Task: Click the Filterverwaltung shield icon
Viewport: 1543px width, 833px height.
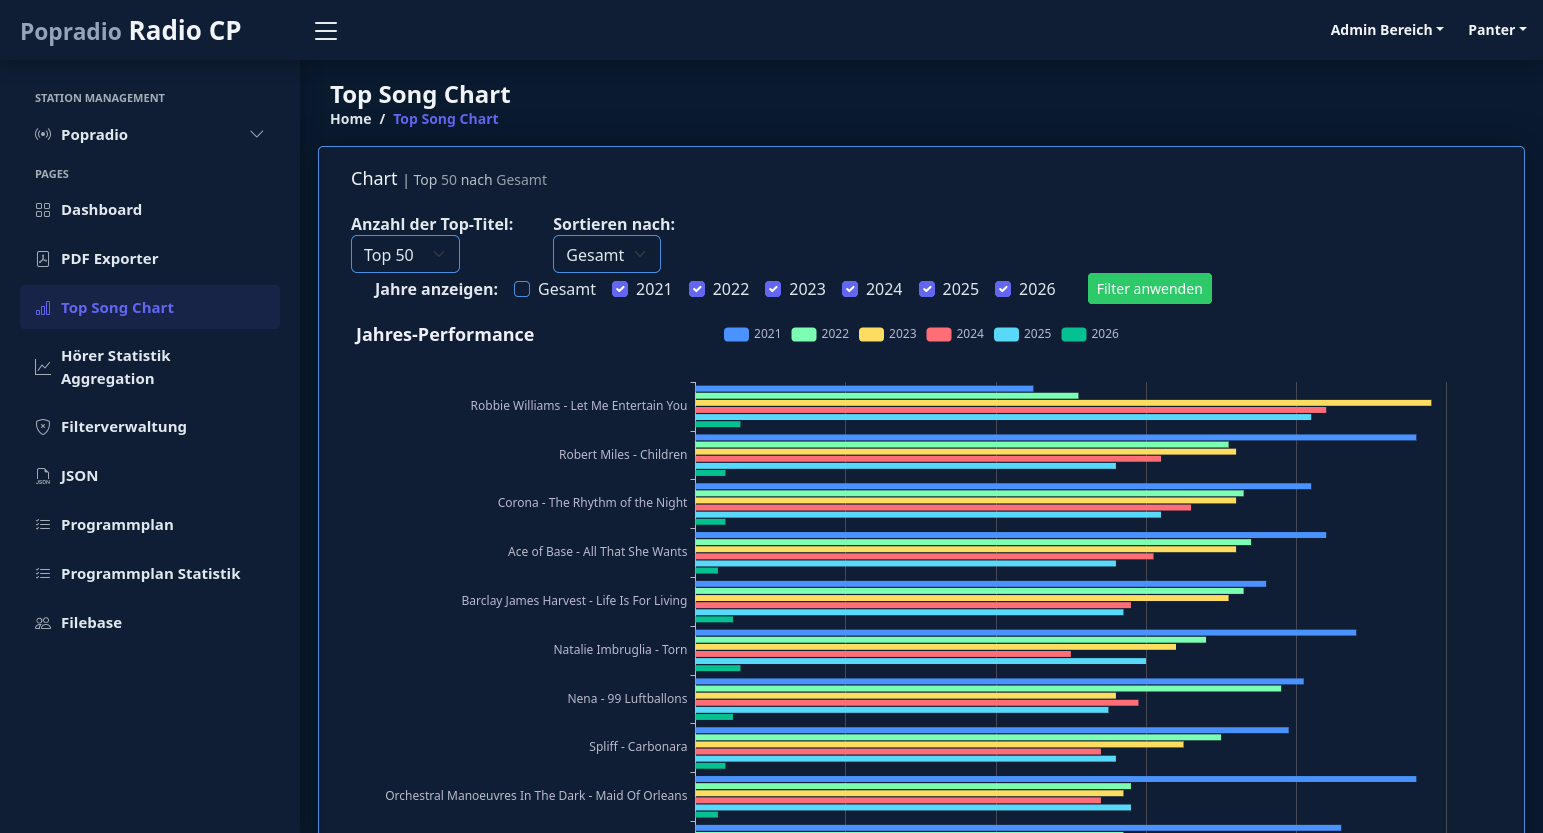Action: click(42, 426)
